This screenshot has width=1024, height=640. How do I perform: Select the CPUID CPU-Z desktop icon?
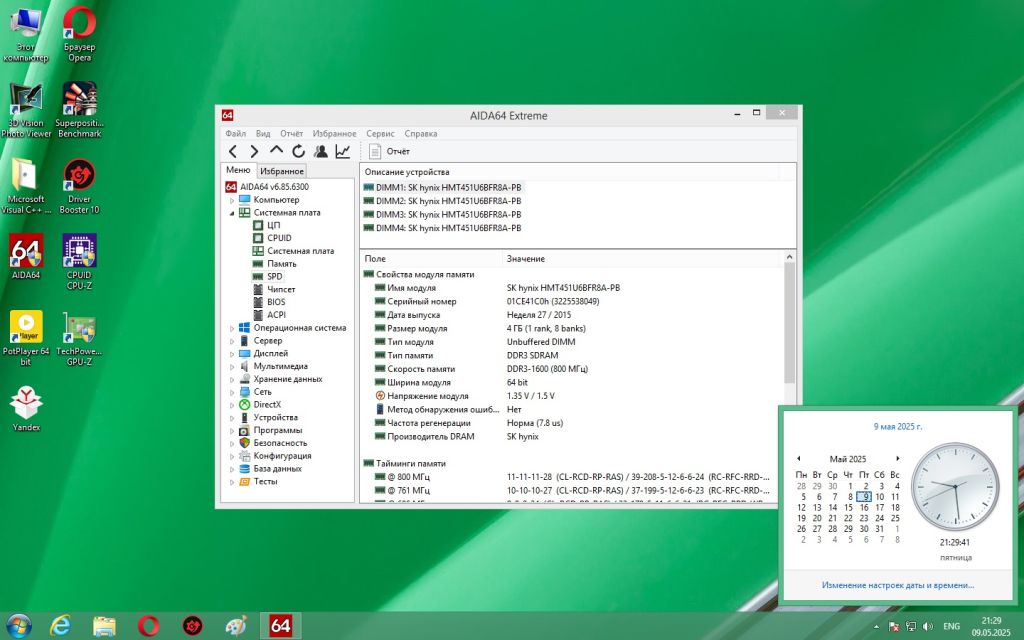(x=79, y=262)
